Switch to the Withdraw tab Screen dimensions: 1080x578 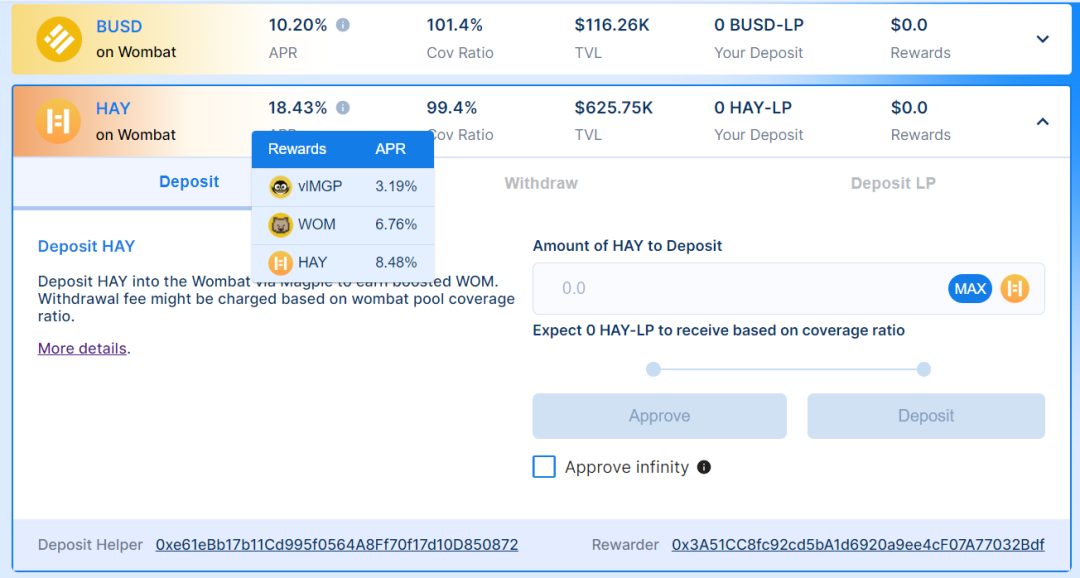[x=540, y=182]
